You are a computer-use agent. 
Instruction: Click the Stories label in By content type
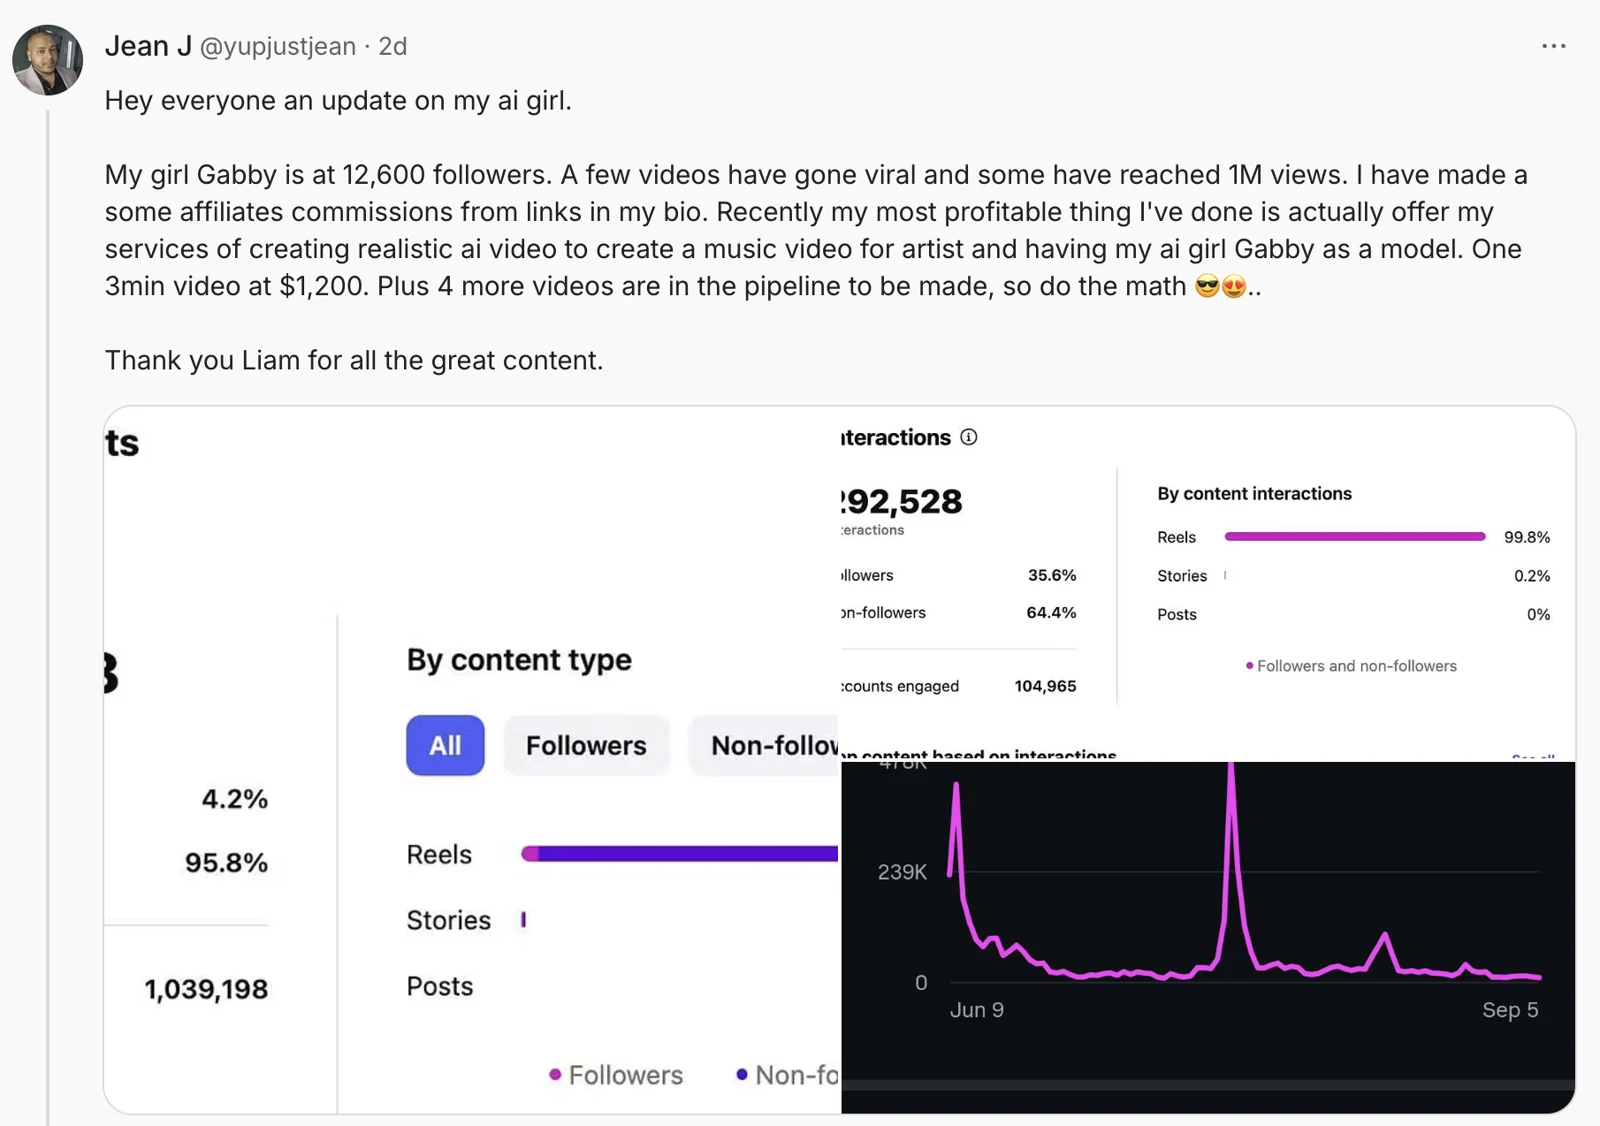pyautogui.click(x=448, y=920)
